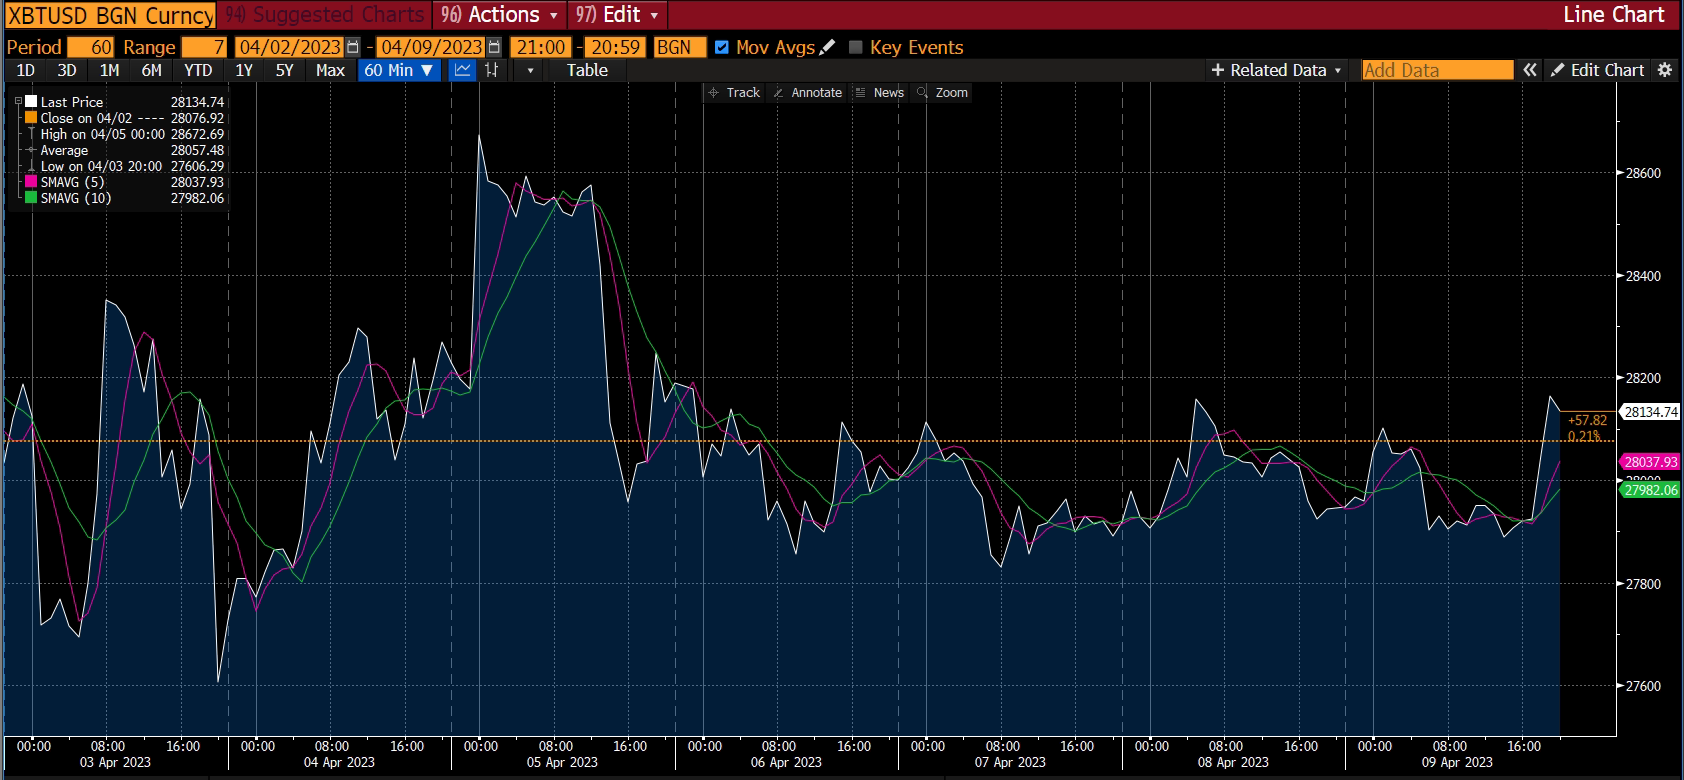Image resolution: width=1684 pixels, height=780 pixels.
Task: Expand the Related Data dropdown
Action: tap(1276, 70)
